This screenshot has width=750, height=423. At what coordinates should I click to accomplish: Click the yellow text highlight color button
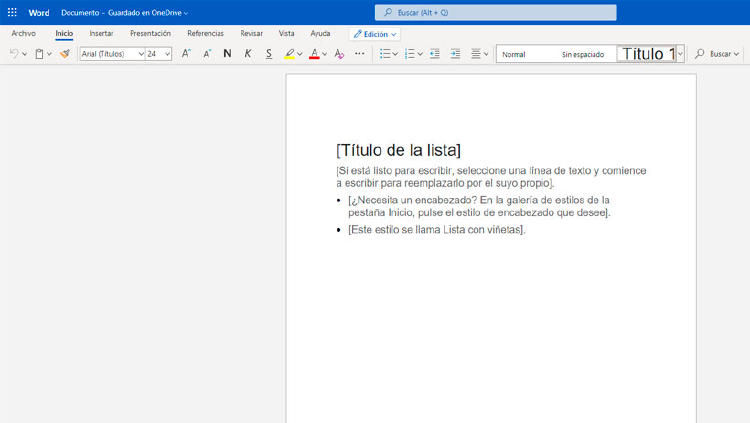289,54
